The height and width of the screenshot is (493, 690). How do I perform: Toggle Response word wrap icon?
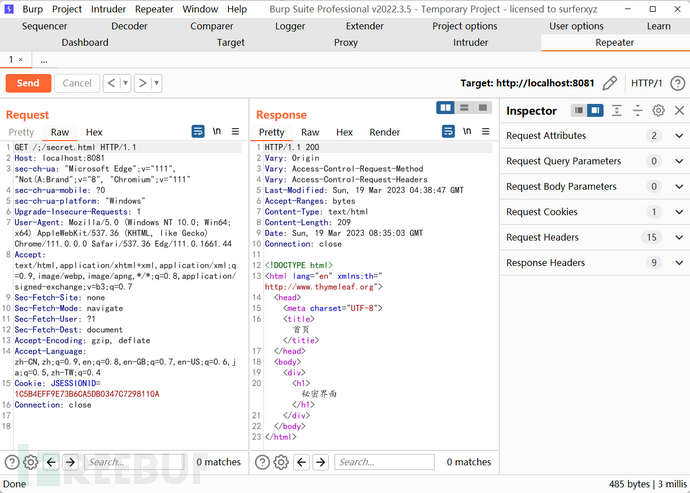448,131
